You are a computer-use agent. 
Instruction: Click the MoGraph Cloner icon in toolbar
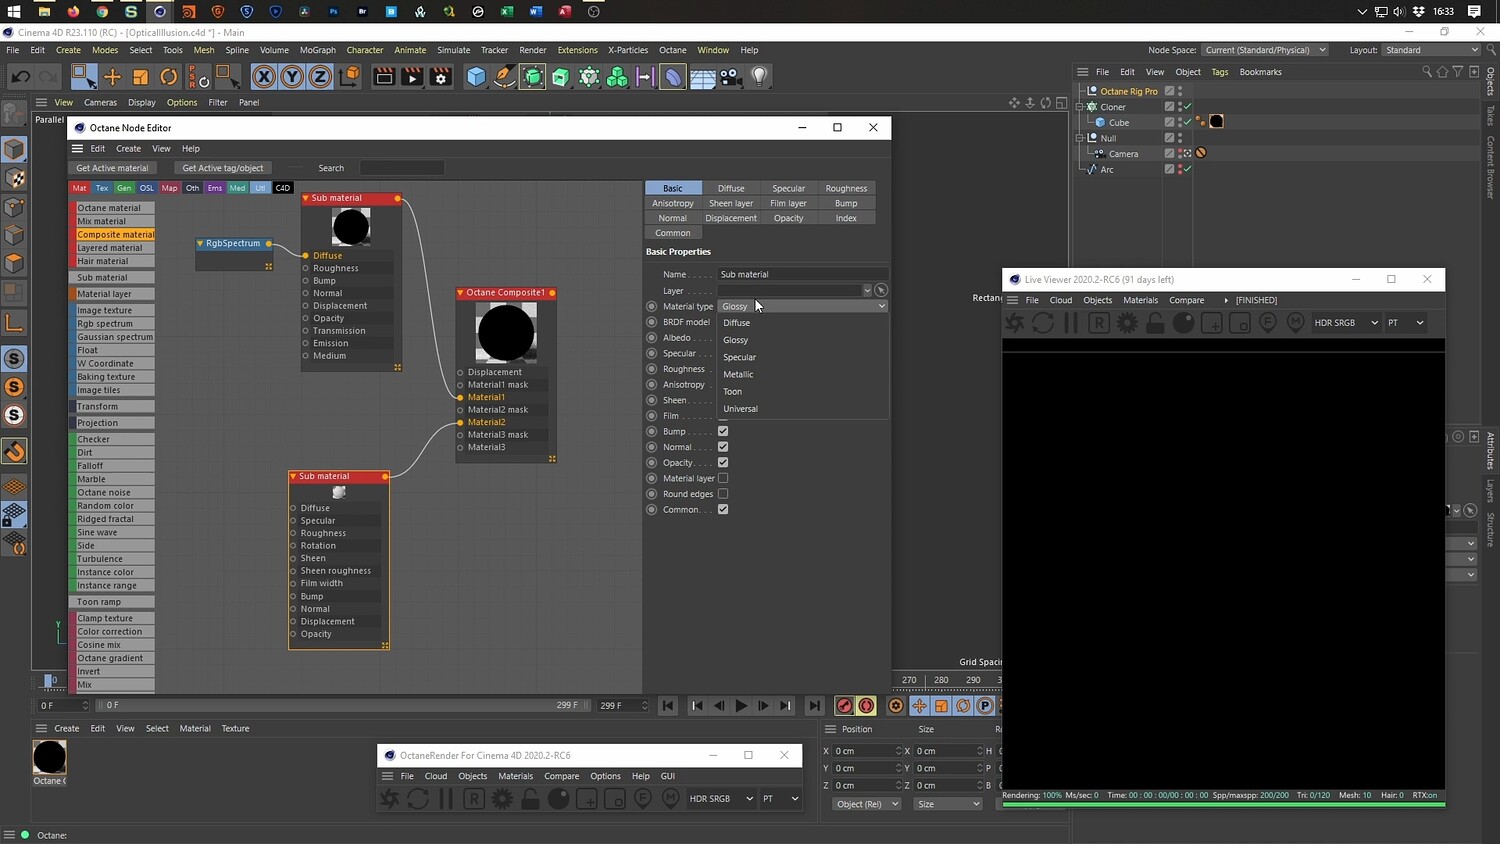(618, 77)
